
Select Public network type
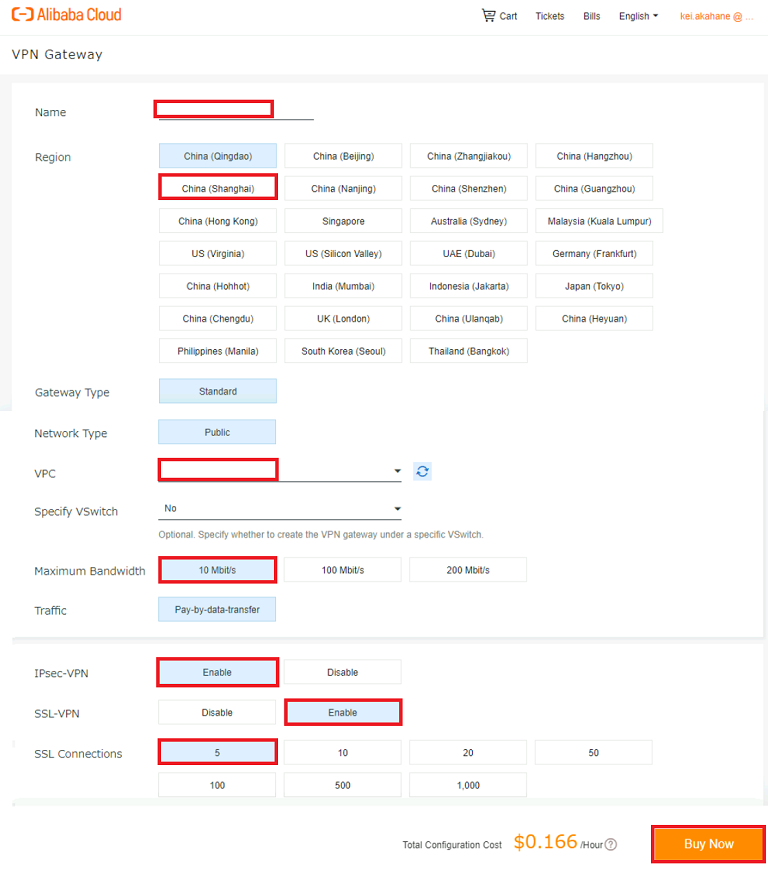[217, 432]
